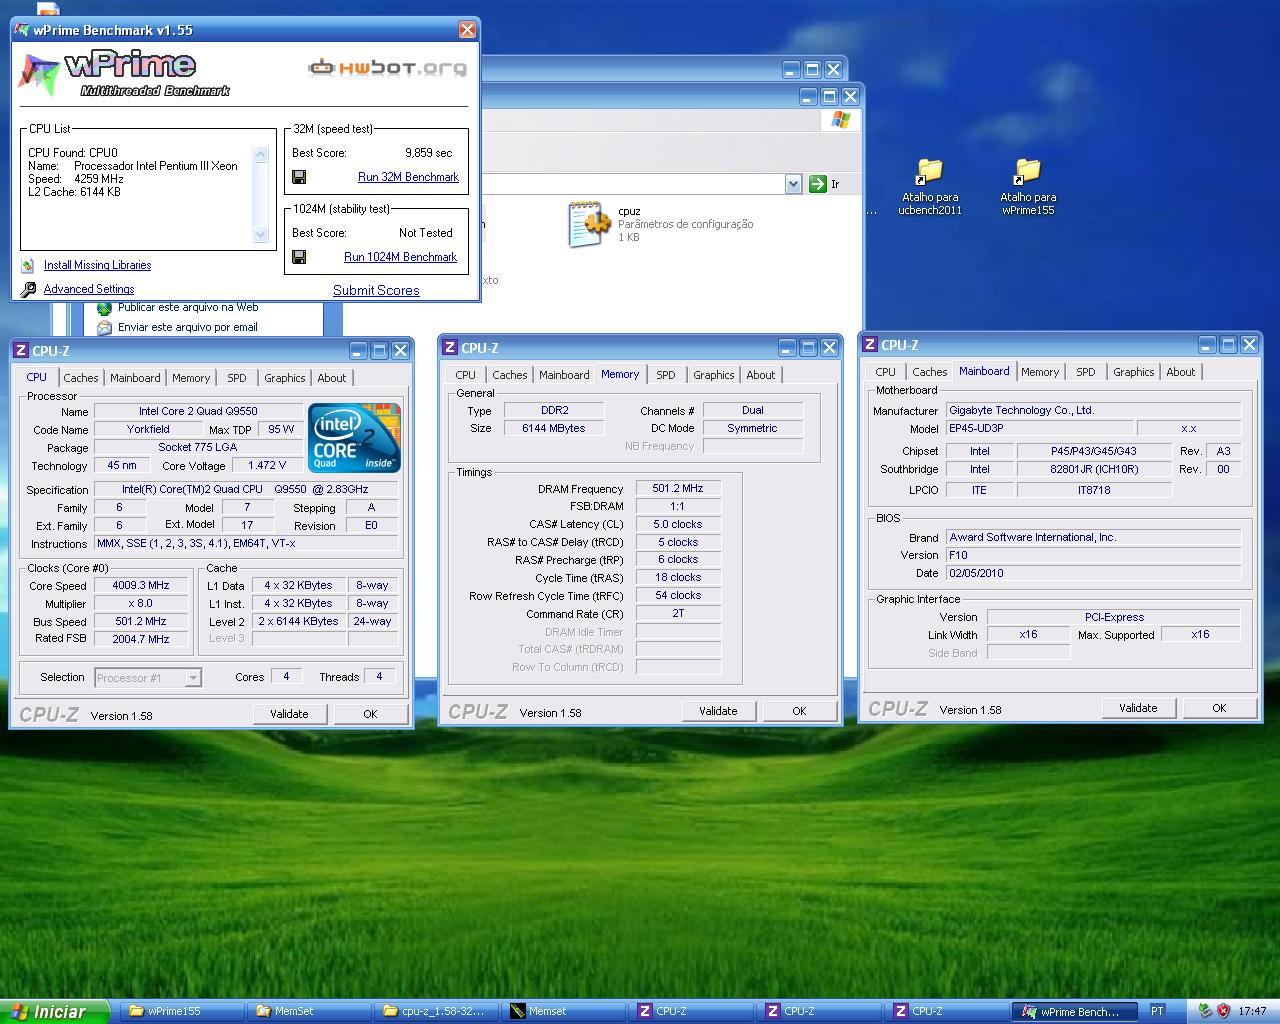Open the SPD tab in right CPU-Z window
Screen dimensions: 1280x1024
1085,372
